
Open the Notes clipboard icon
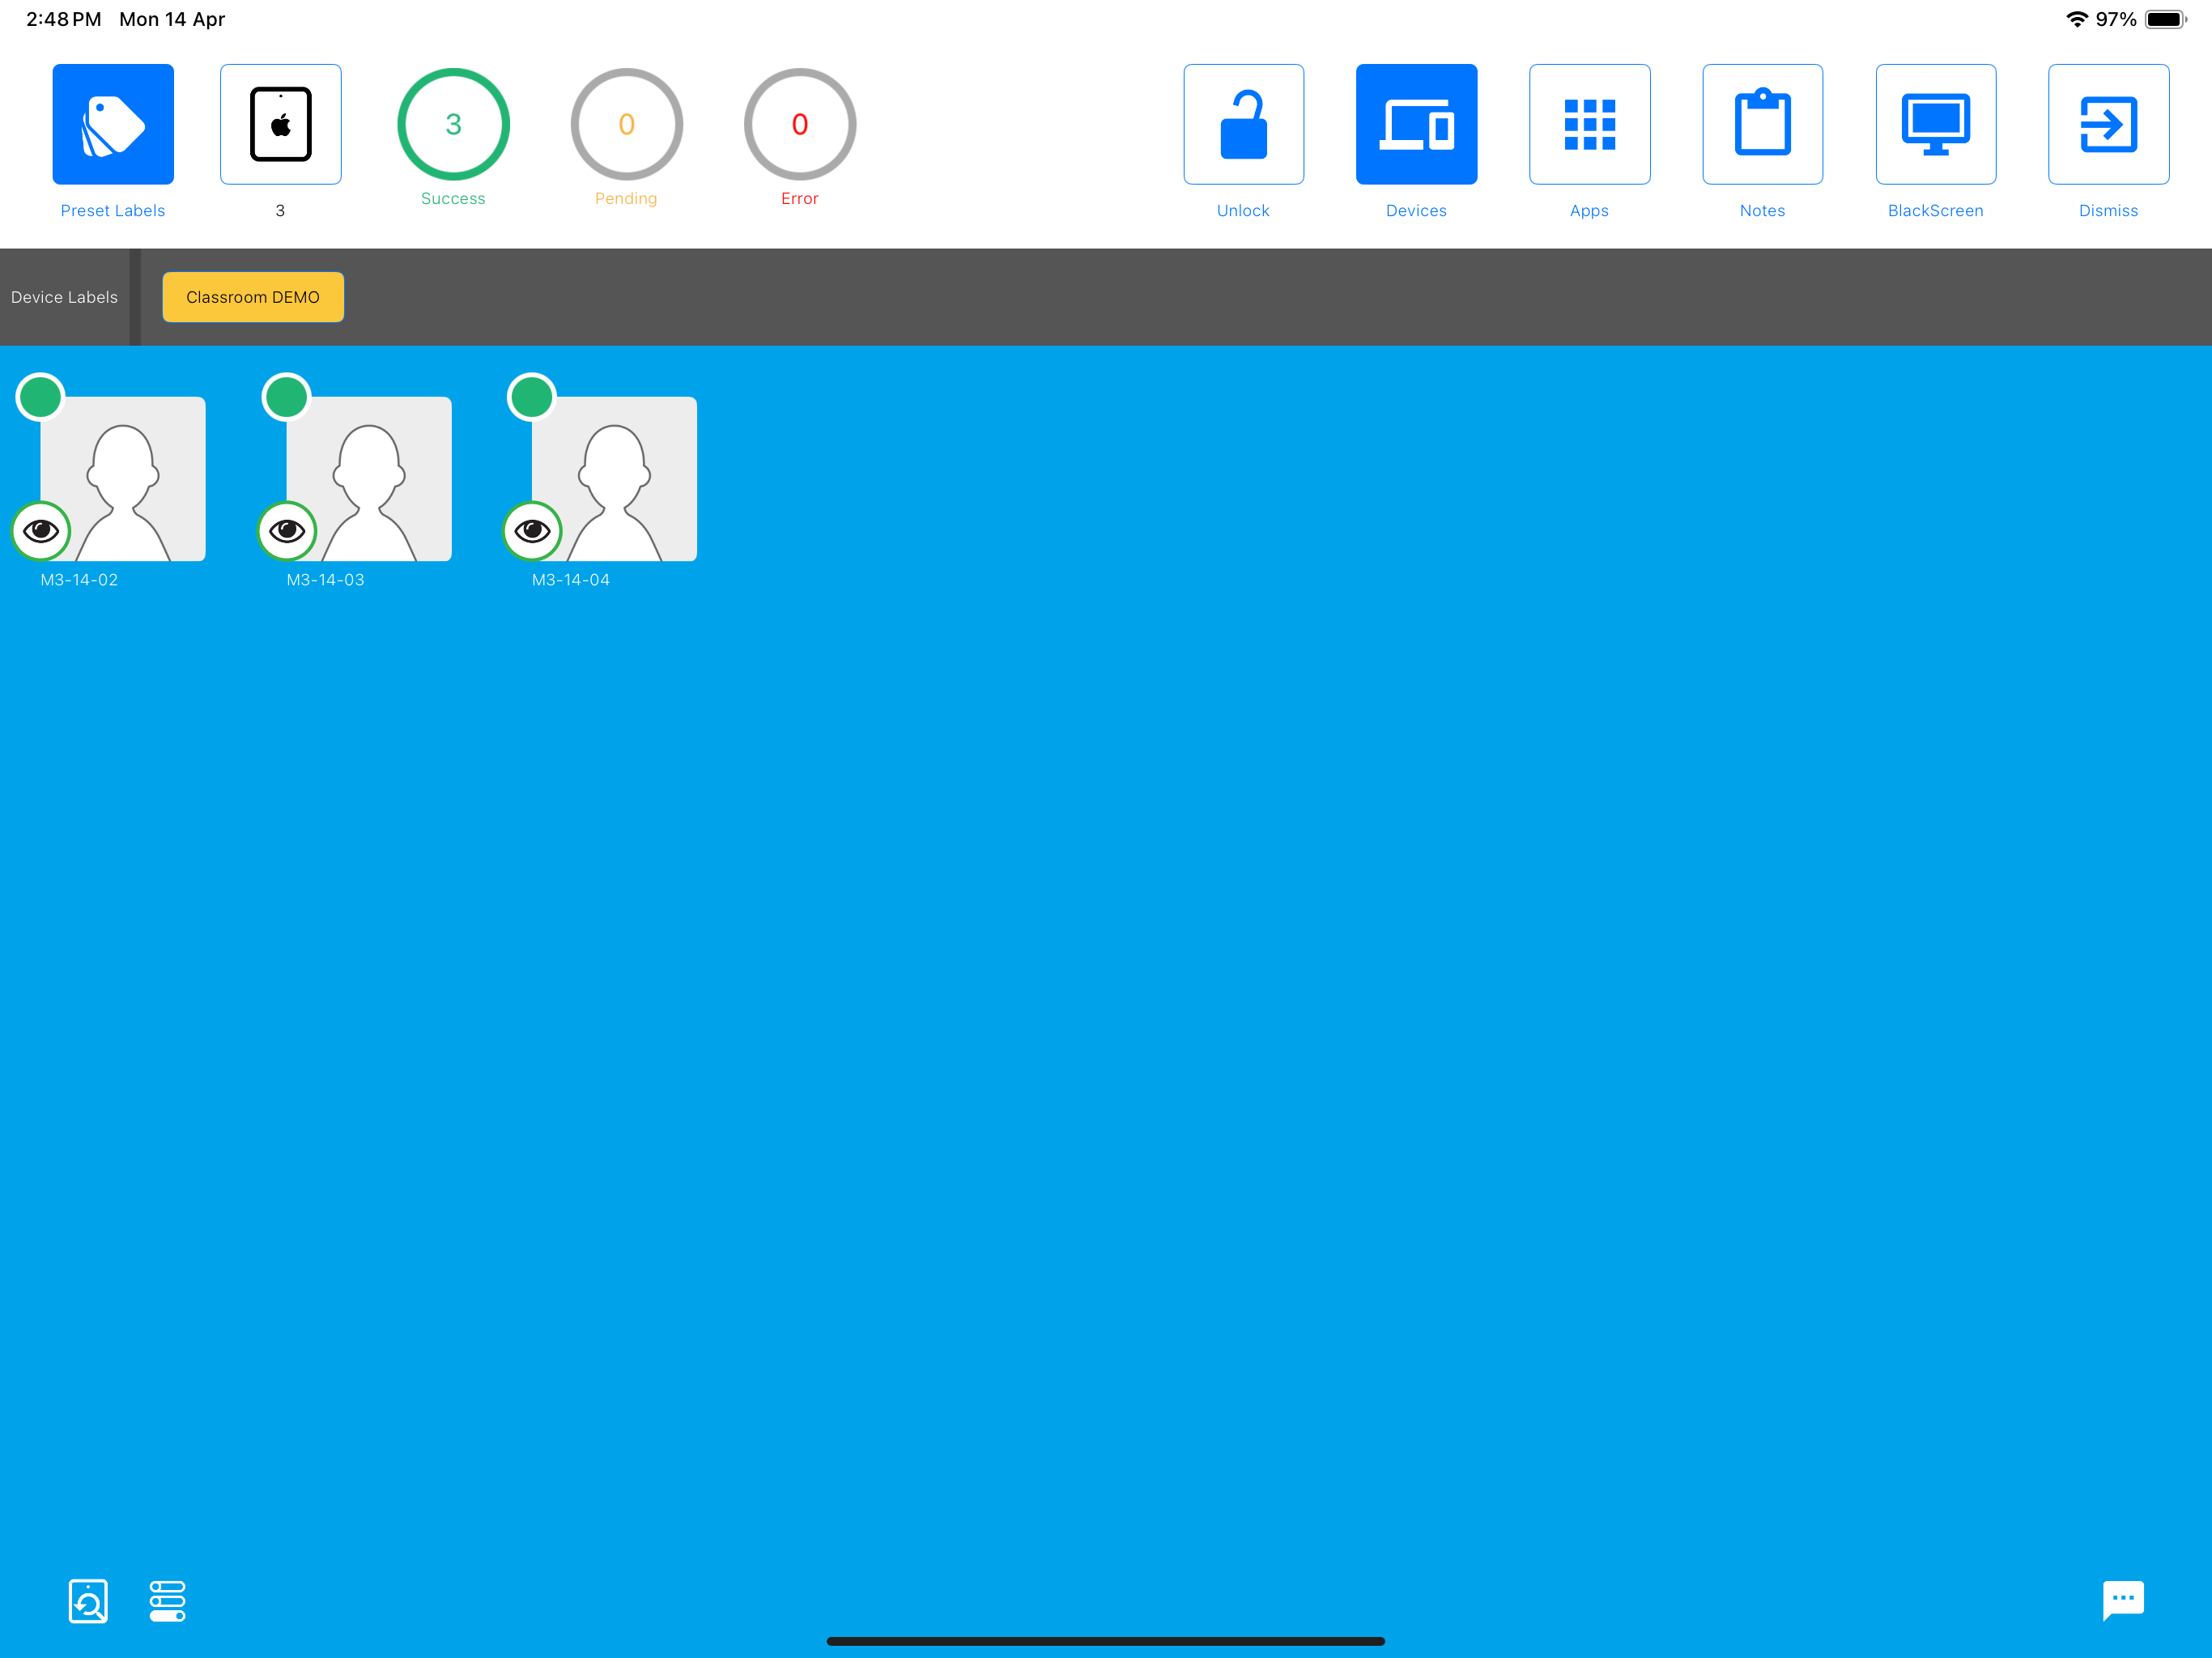tap(1762, 124)
